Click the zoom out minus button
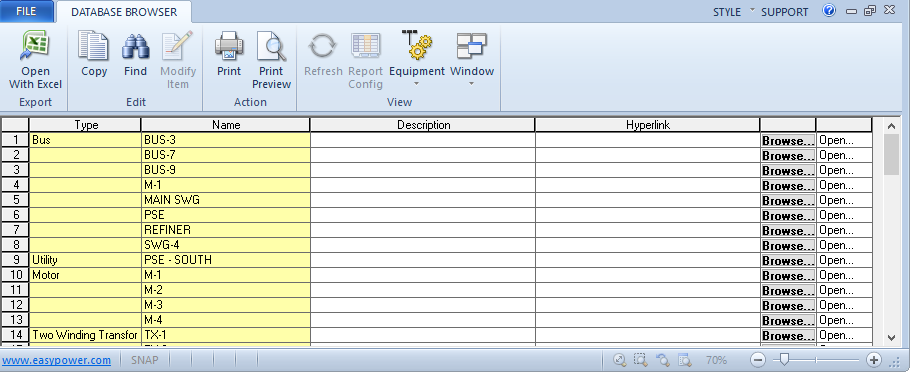 pos(757,360)
